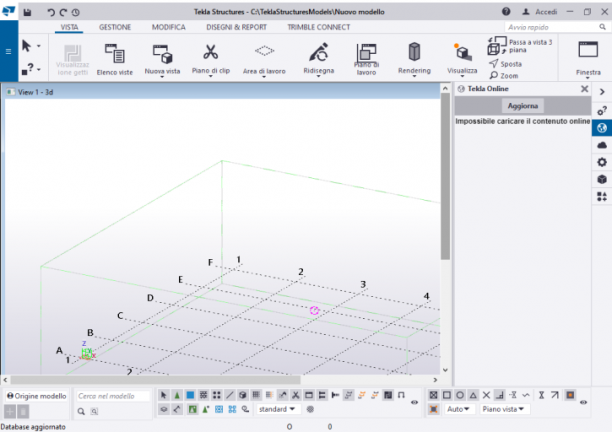
Task: Expand the Visualizza dropdown arrow
Action: click(462, 76)
